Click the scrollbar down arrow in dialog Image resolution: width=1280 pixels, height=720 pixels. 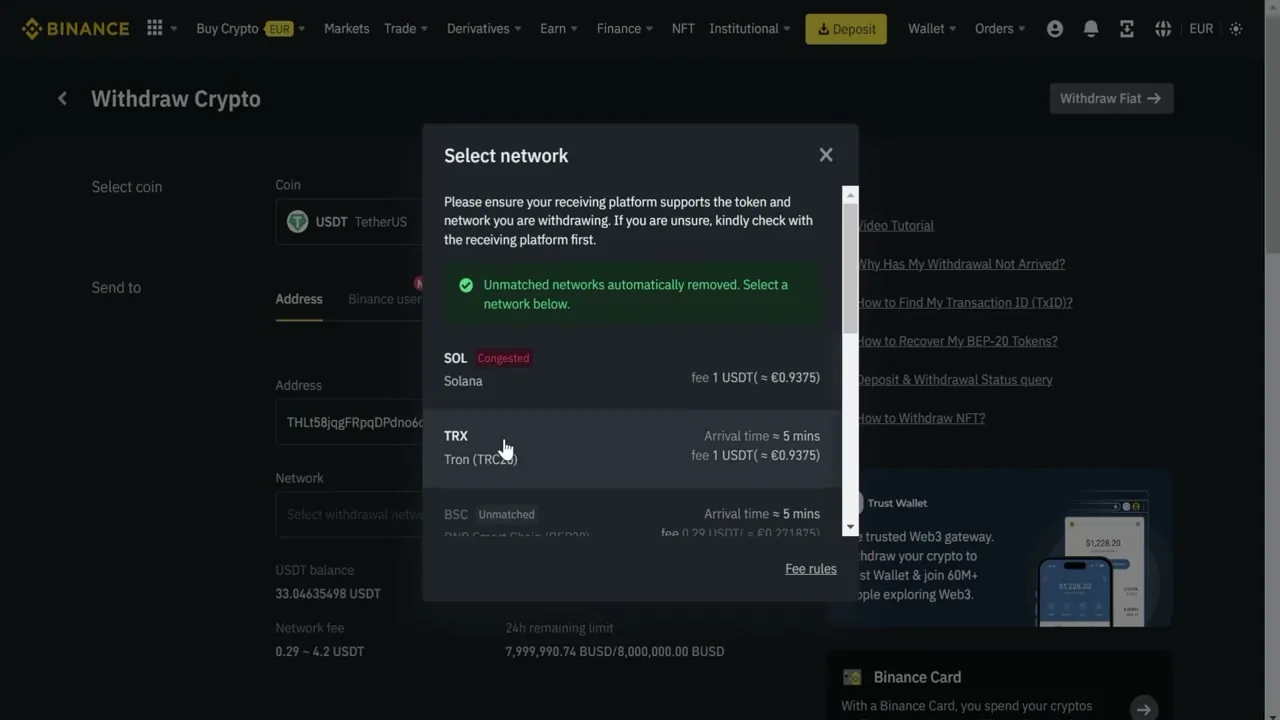850,527
